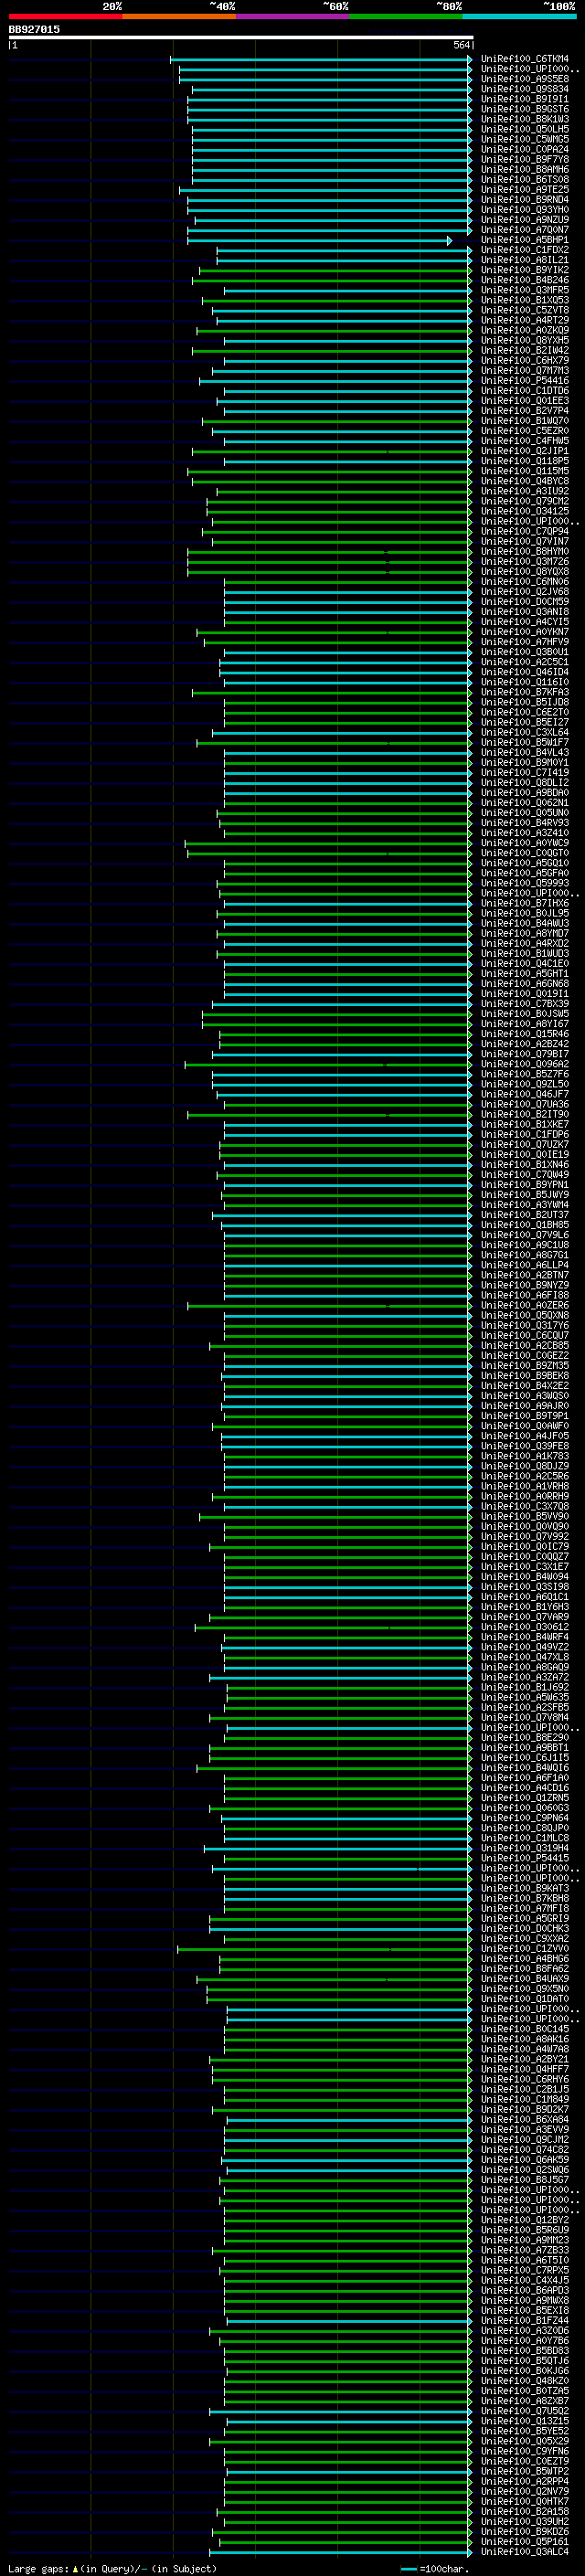Click the cyan alignment bar for UniRef100_Q3ALC4
The image size is (585, 2576).
coord(340,2552)
